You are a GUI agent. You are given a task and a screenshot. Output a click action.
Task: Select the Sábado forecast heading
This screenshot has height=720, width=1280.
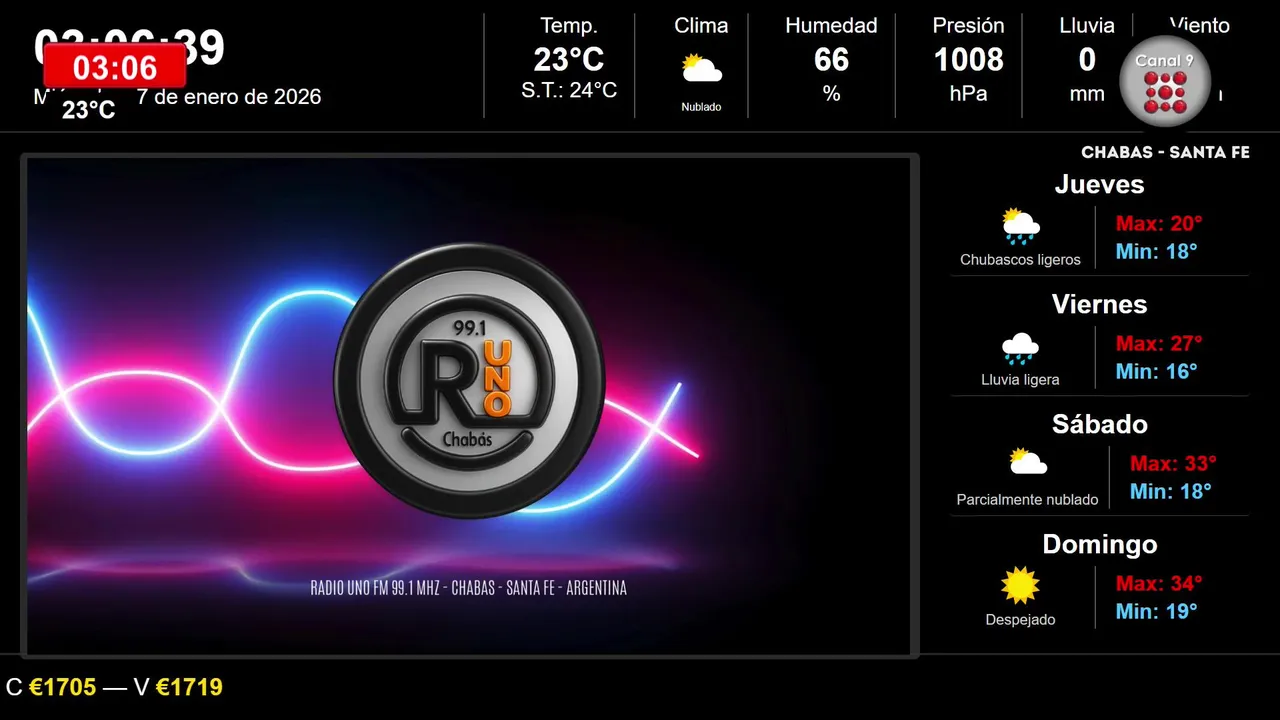click(x=1099, y=424)
